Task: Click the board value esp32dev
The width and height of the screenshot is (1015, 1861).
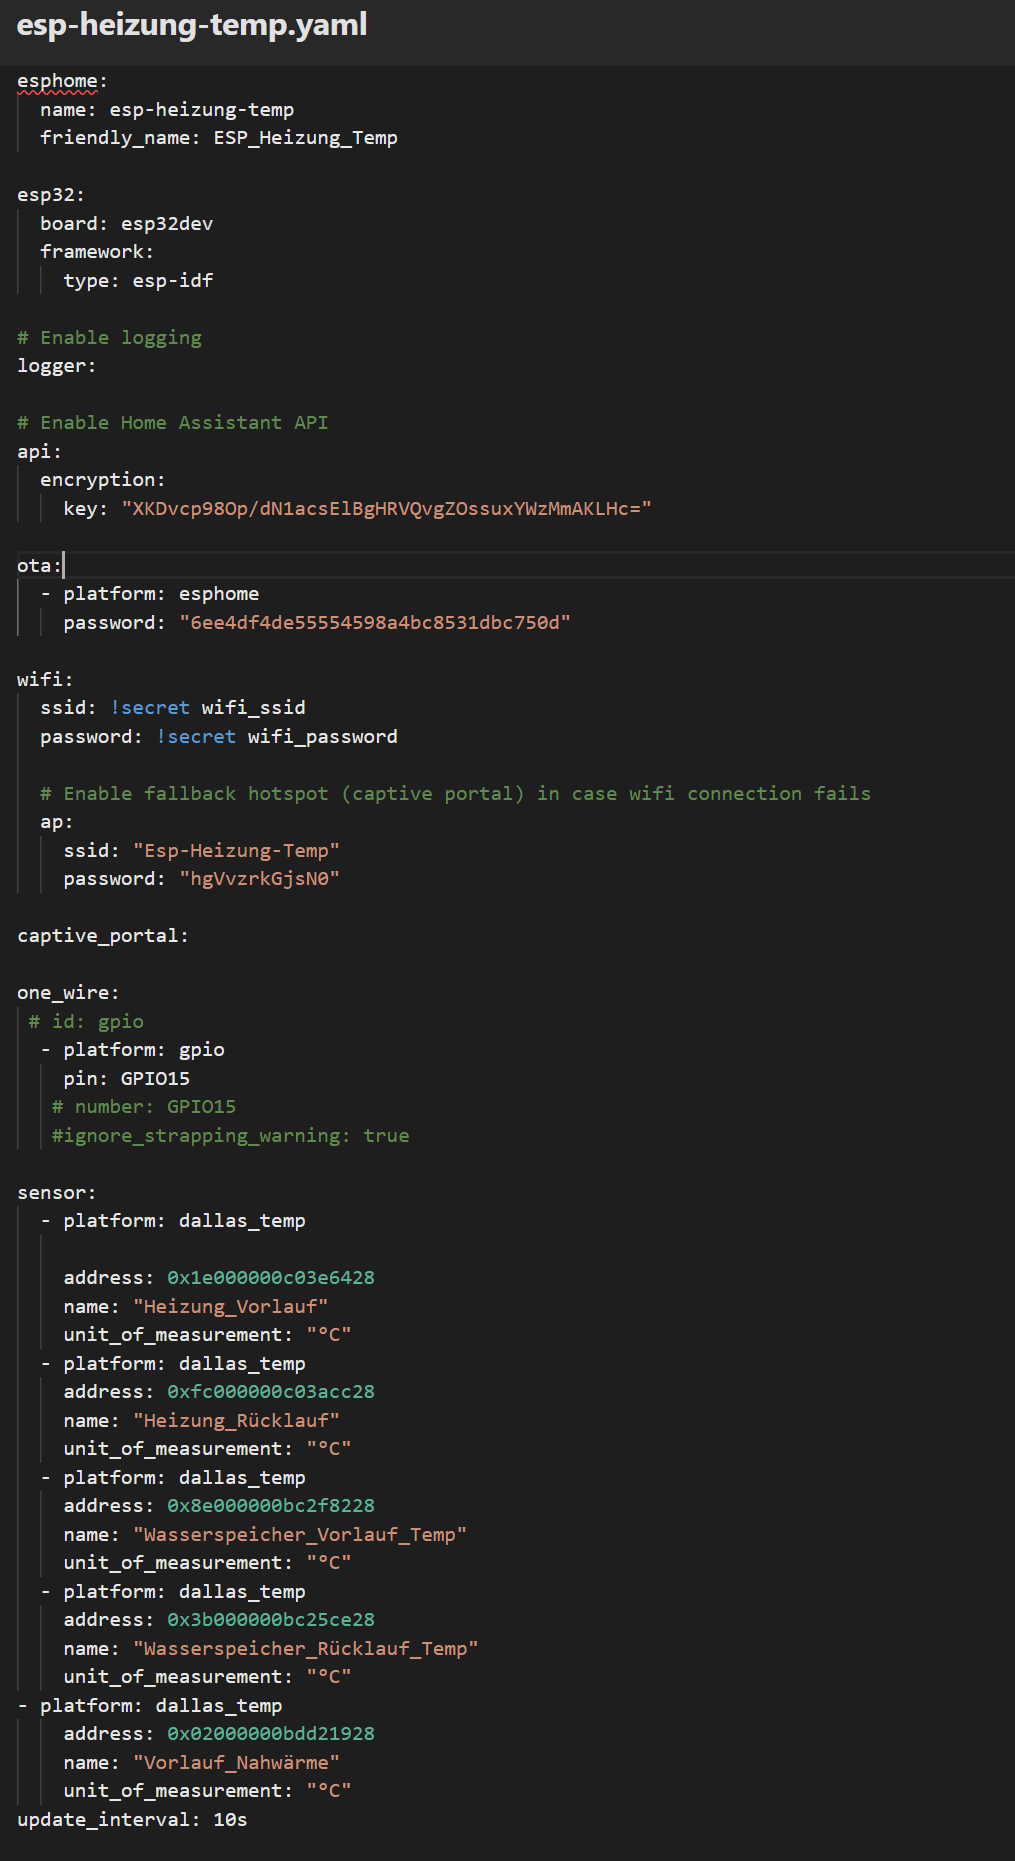Action: point(167,224)
